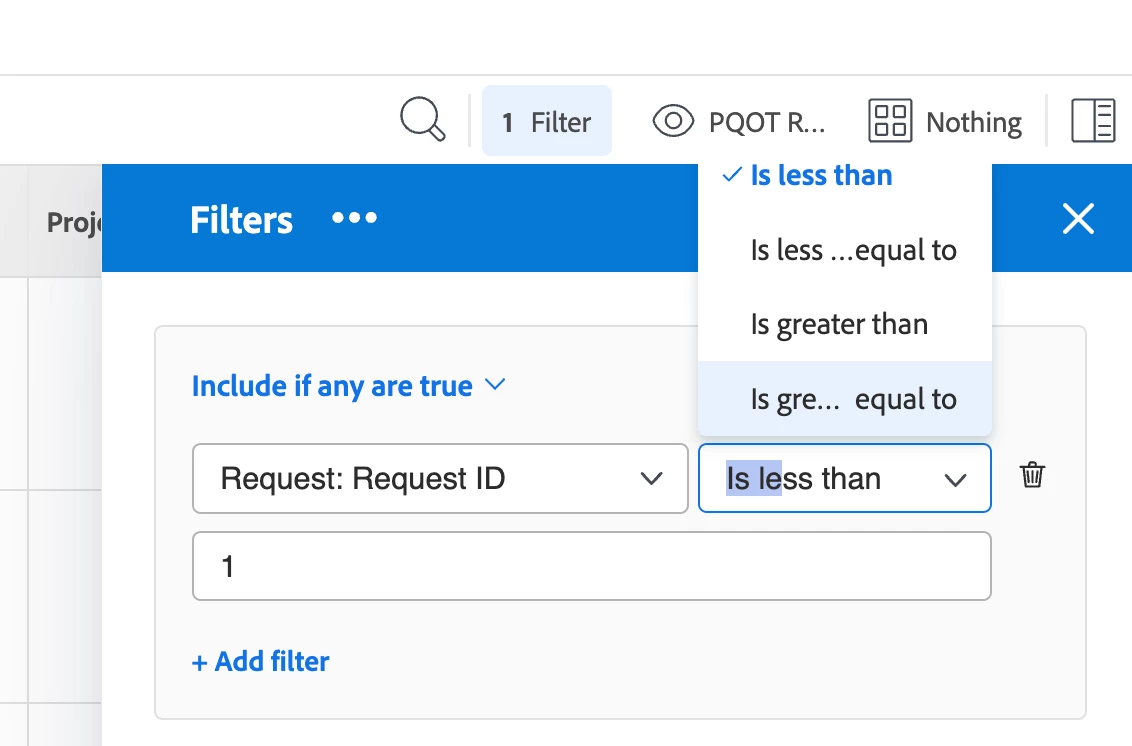The image size is (1132, 746).
Task: Click the Filters panel title
Action: click(241, 219)
